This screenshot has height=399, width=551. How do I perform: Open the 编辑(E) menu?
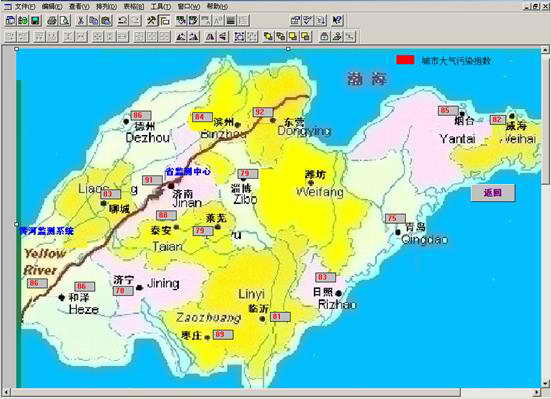pyautogui.click(x=52, y=6)
